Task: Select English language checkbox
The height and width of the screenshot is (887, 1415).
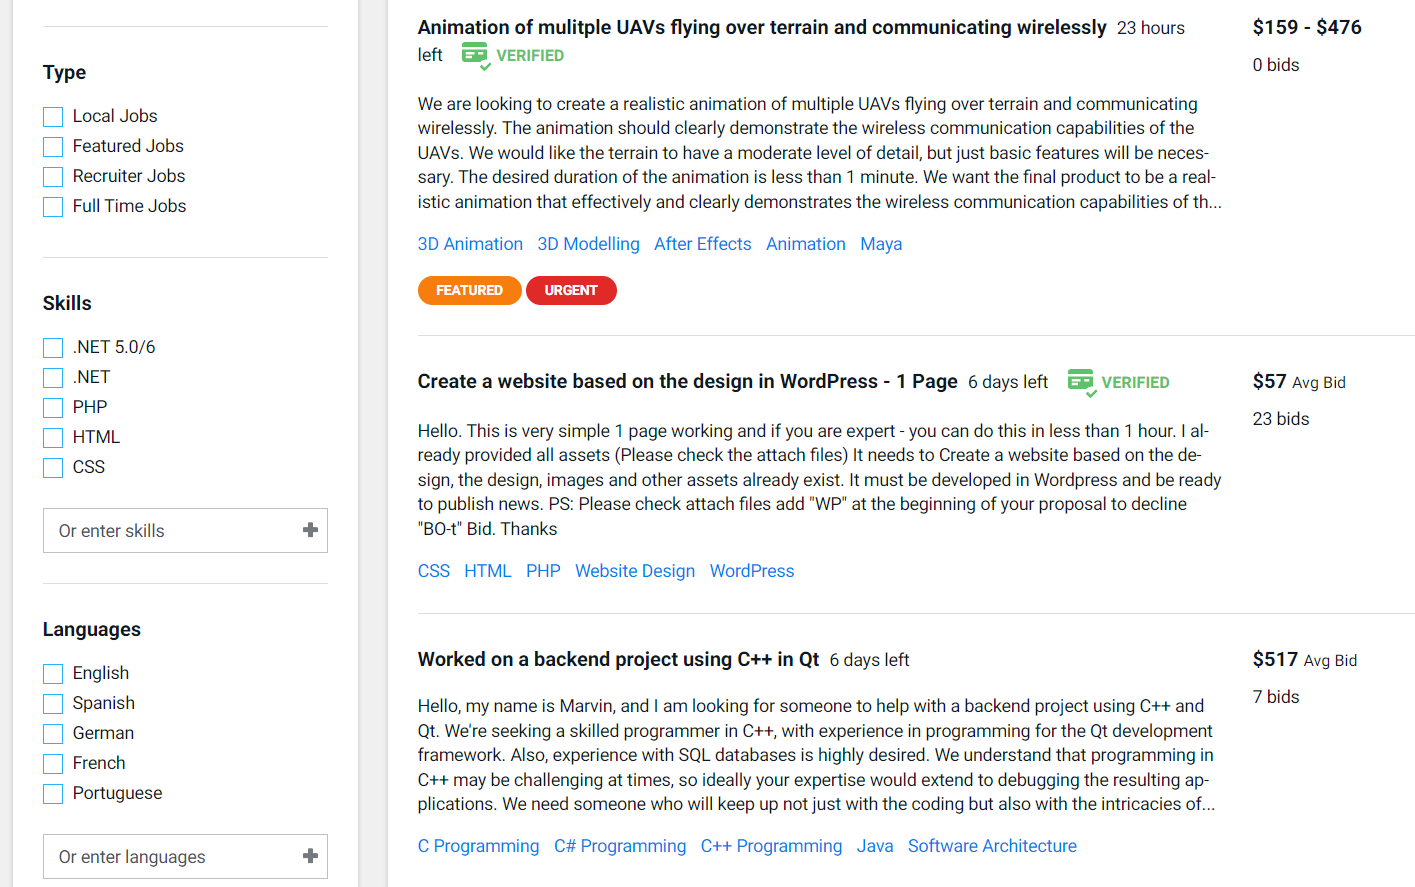Action: 53,674
